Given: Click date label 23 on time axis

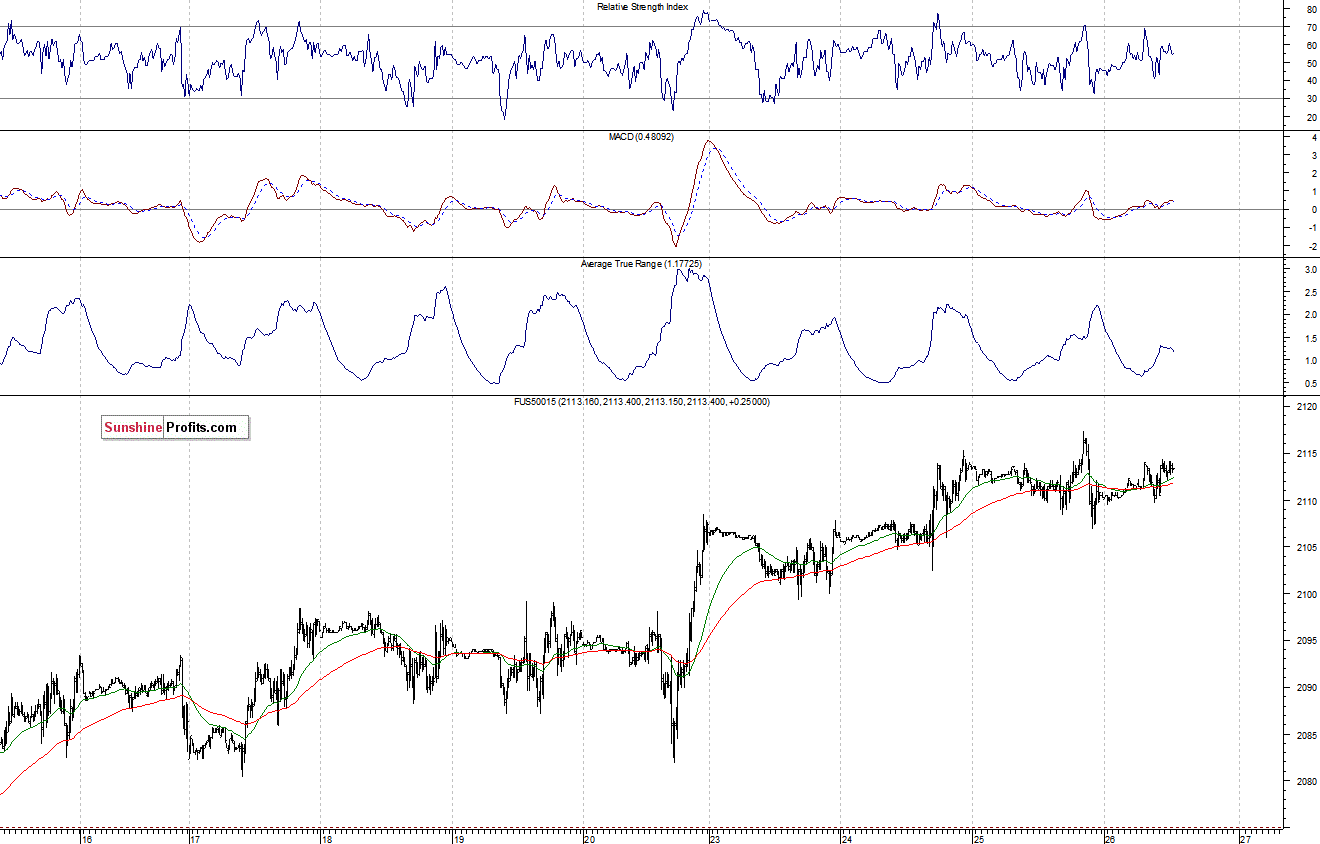Looking at the screenshot, I should pyautogui.click(x=716, y=838).
